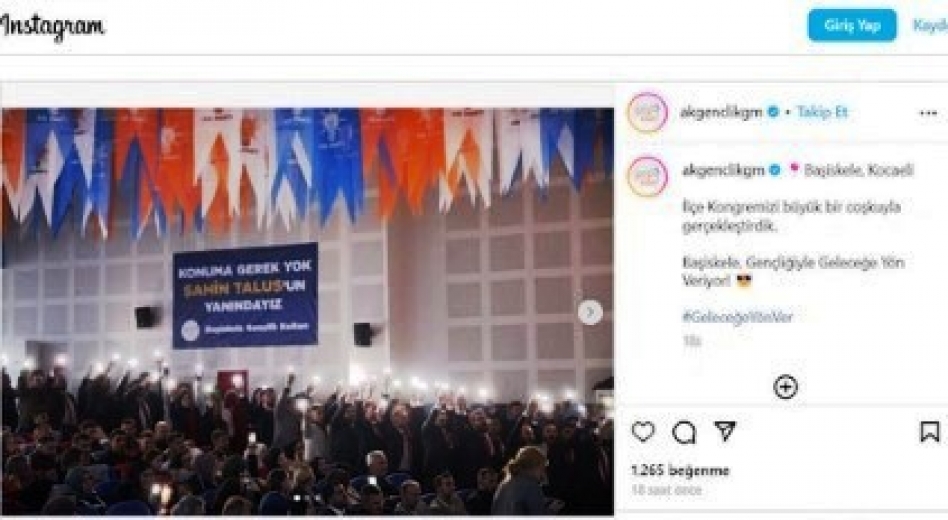Click akgenclikgm username in post header

[721, 112]
